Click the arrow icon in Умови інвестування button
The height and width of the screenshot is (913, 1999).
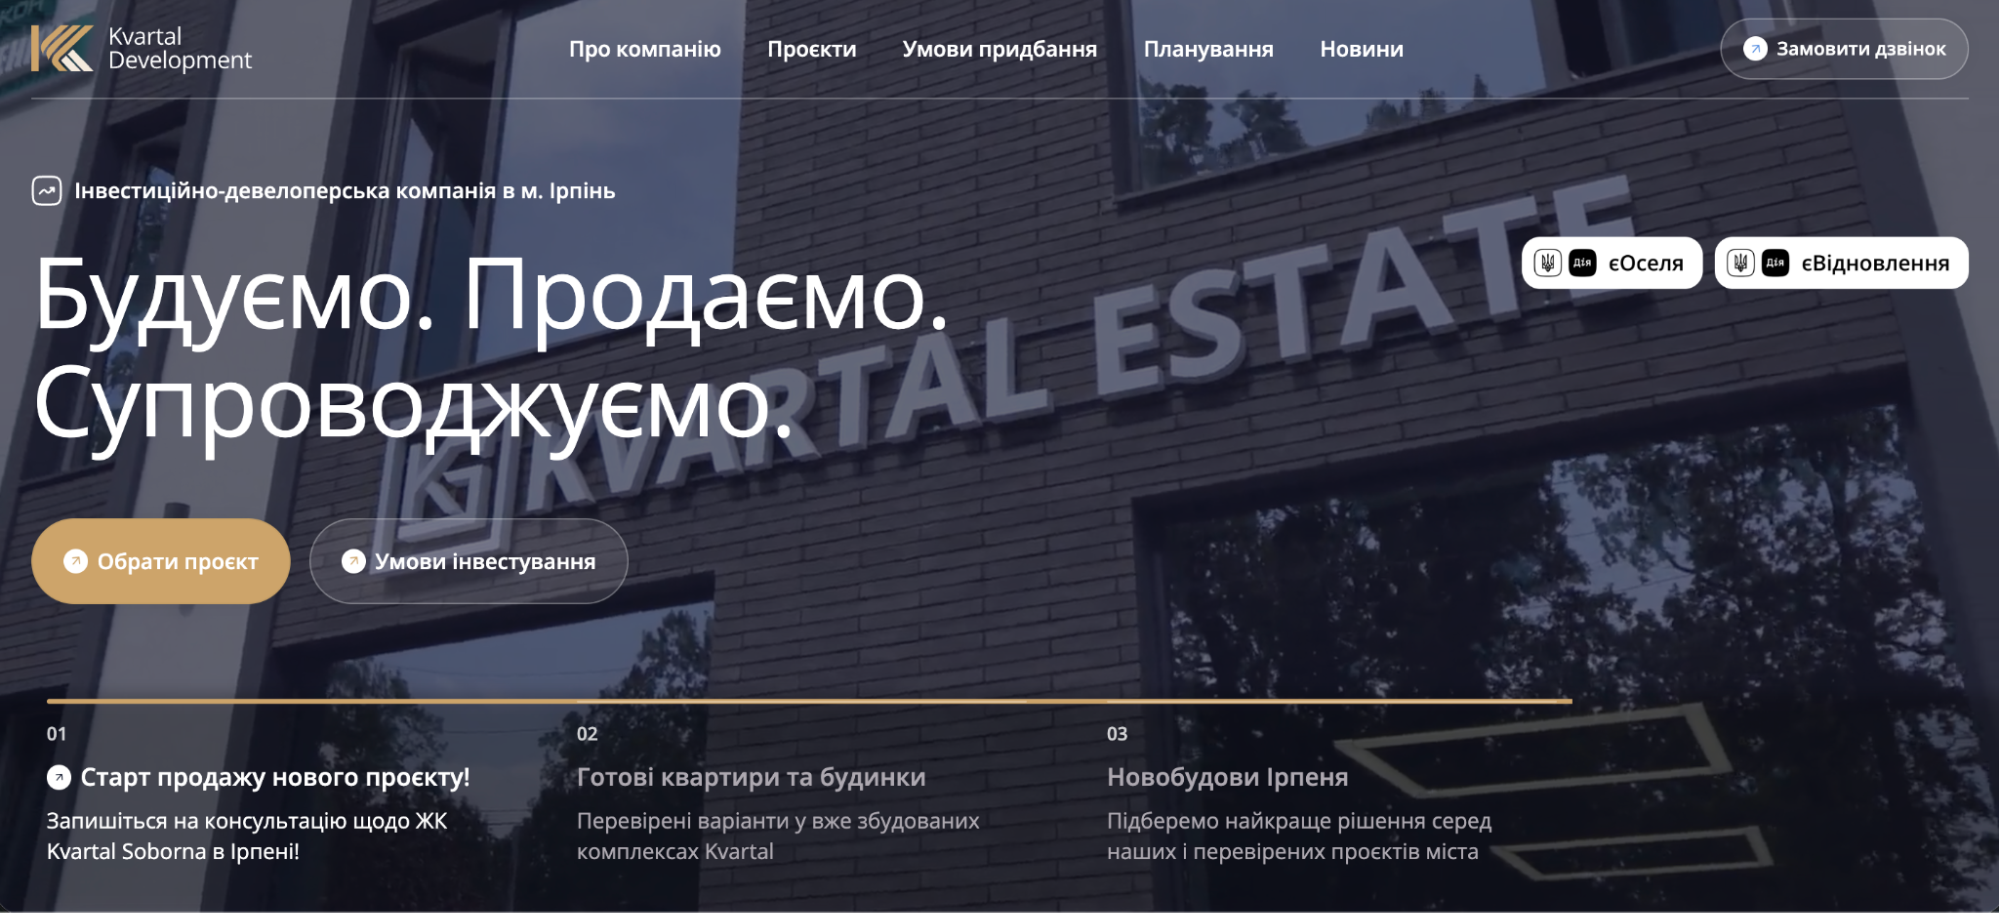[x=353, y=561]
